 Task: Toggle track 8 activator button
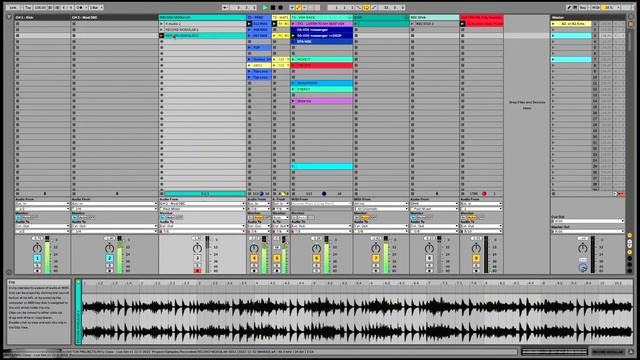(x=429, y=258)
